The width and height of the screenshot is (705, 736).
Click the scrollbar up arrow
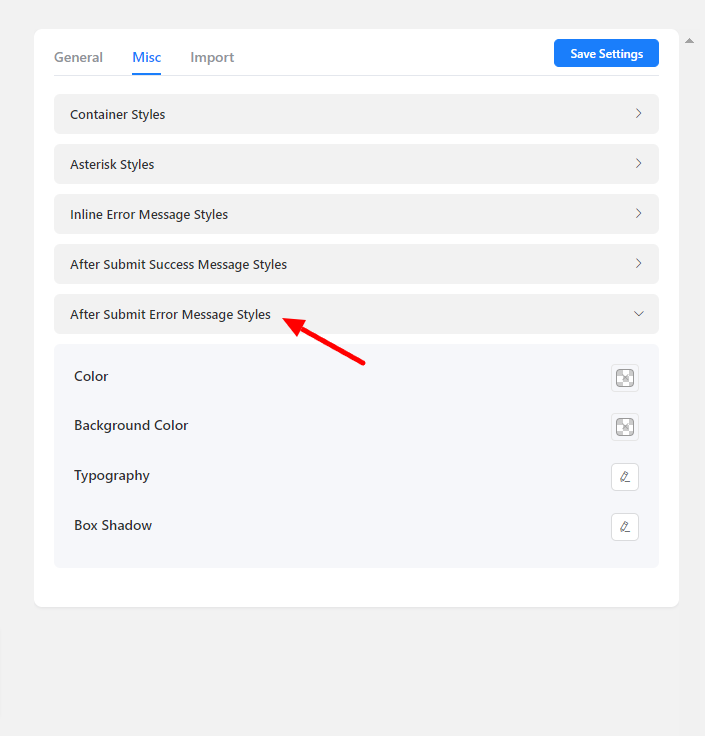pos(688,41)
